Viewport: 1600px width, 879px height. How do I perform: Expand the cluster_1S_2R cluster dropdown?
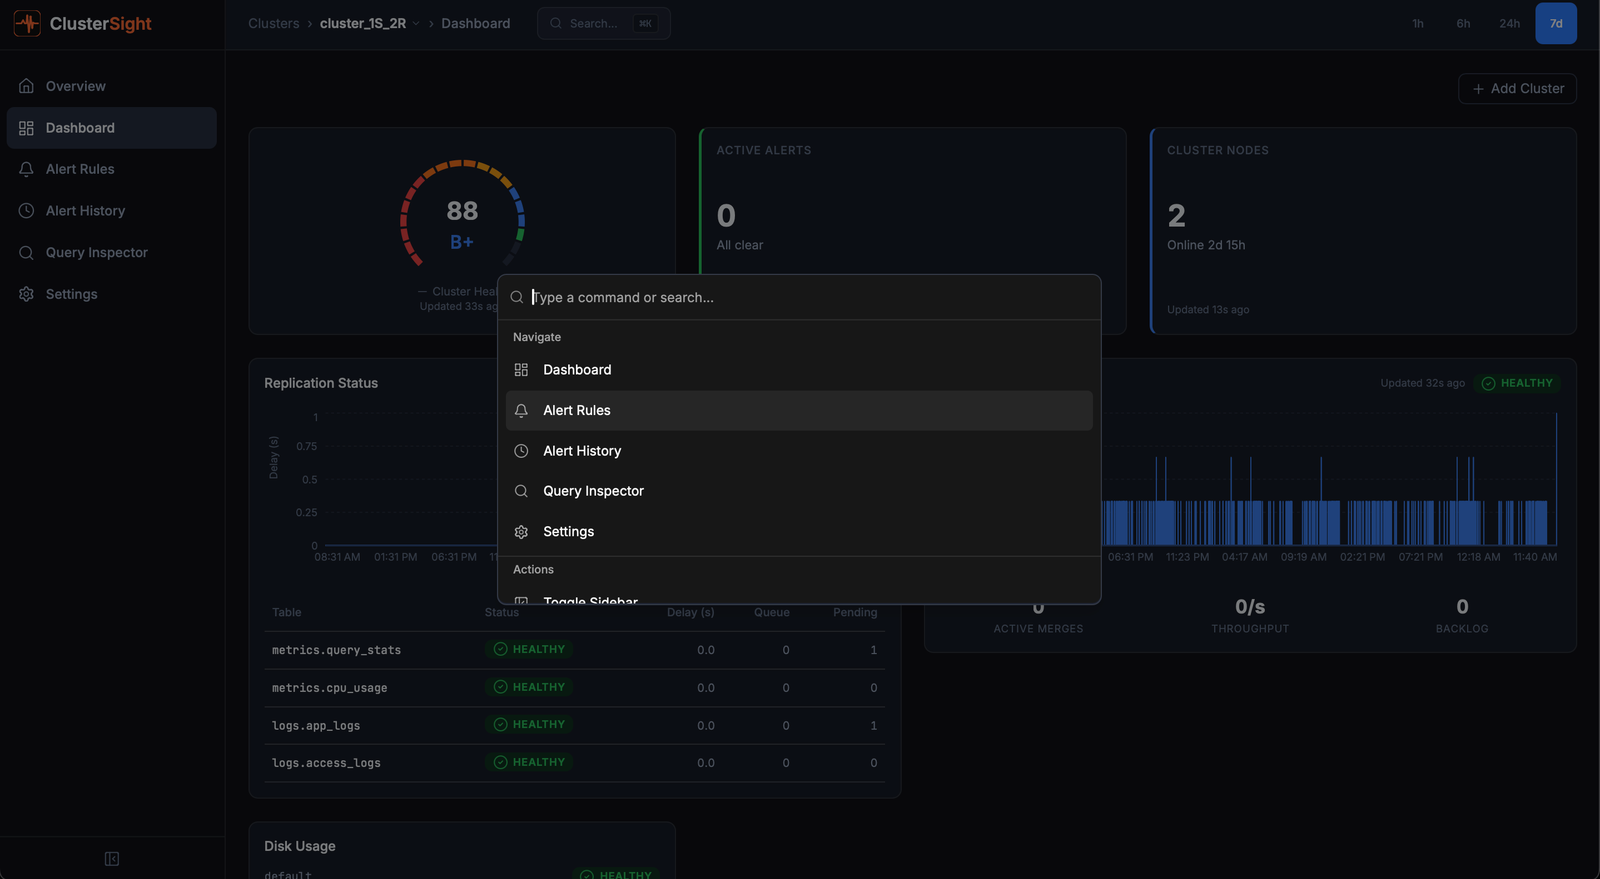click(416, 24)
